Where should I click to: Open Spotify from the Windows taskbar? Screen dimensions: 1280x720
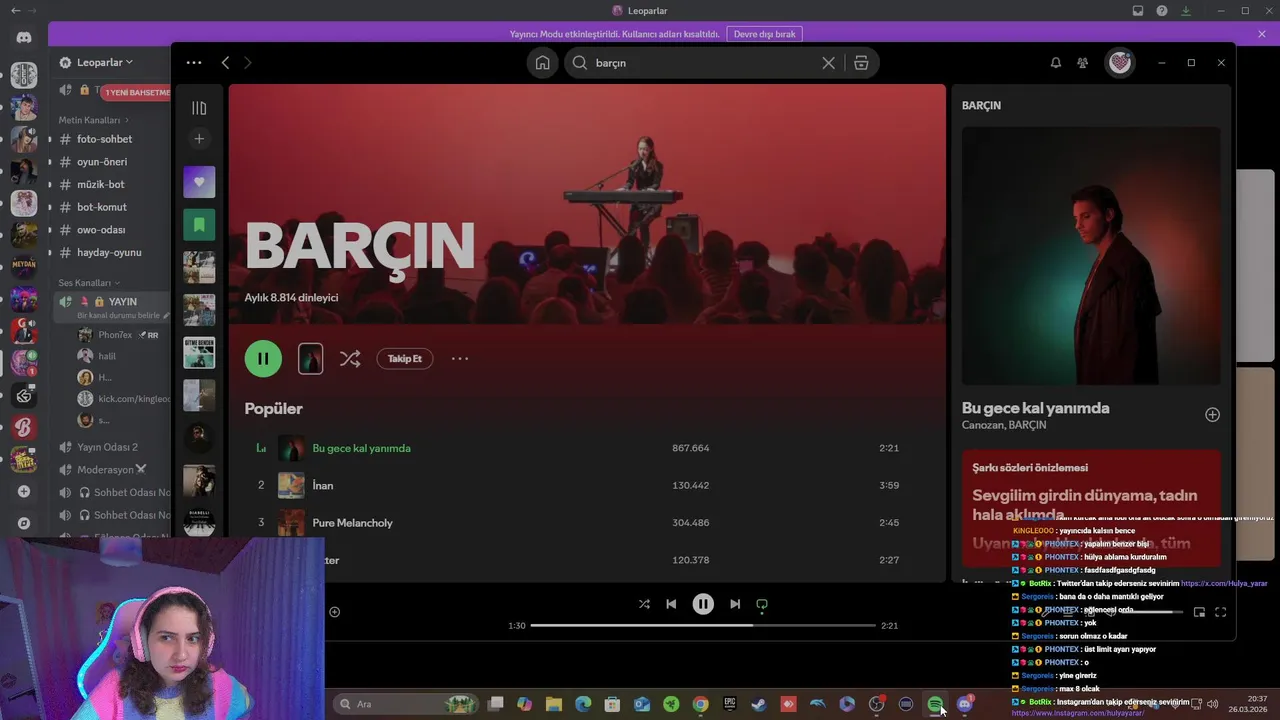935,704
